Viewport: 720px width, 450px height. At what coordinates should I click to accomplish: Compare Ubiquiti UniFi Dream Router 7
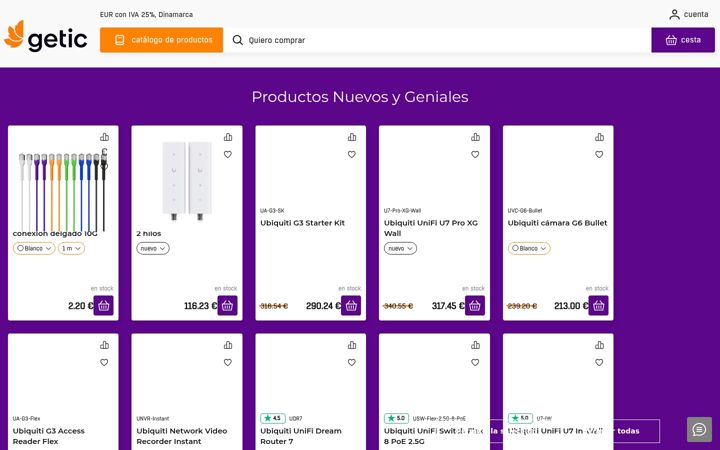point(352,345)
